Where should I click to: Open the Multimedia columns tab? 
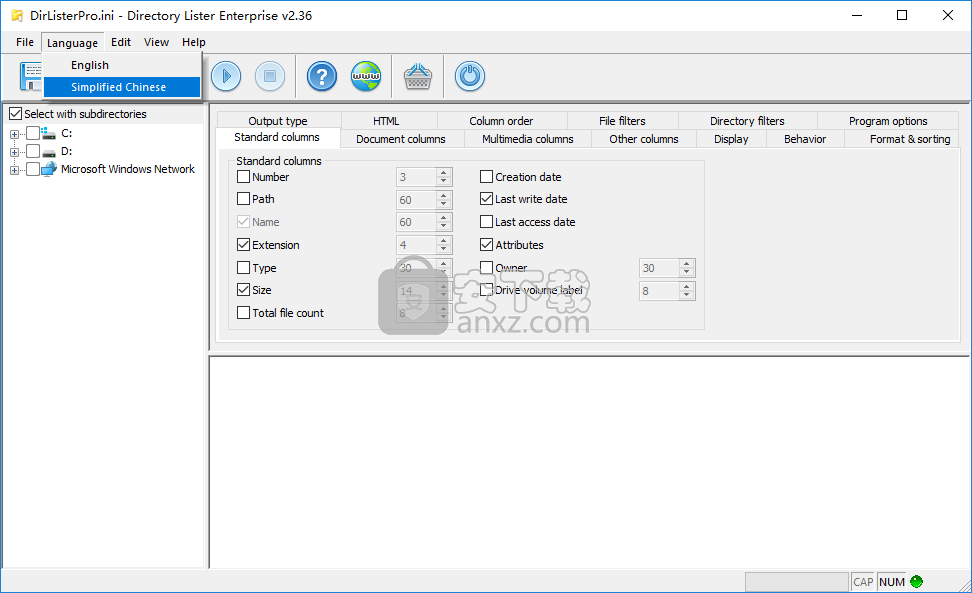pos(527,139)
